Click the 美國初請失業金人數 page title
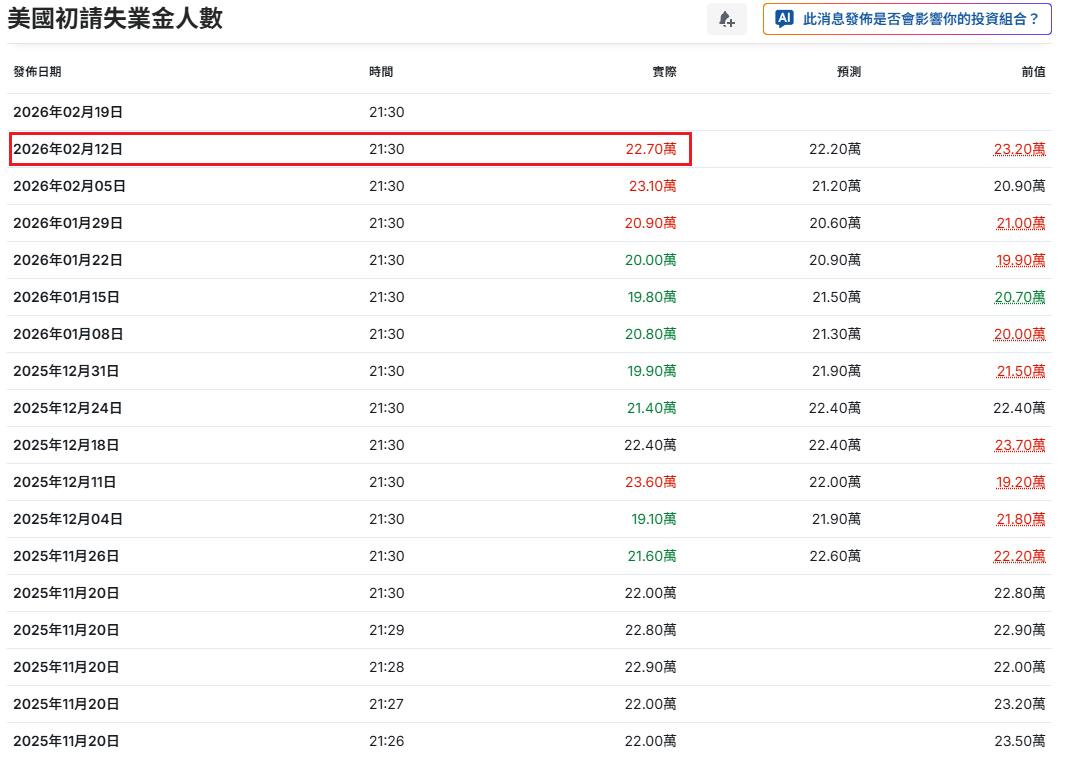This screenshot has height=757, width=1067. coord(115,18)
